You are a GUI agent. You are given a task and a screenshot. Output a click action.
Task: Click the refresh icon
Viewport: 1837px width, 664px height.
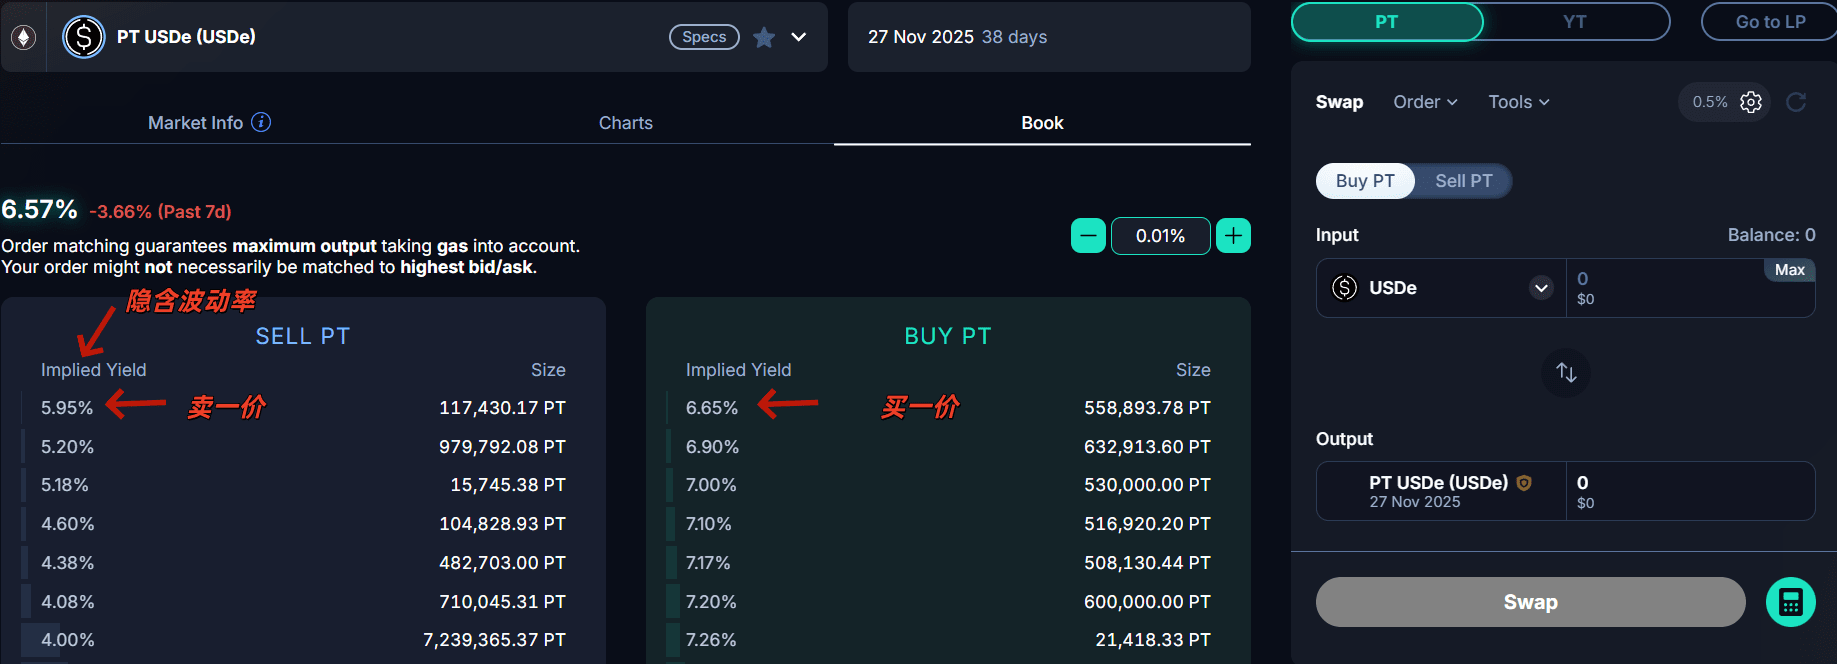pyautogui.click(x=1796, y=102)
